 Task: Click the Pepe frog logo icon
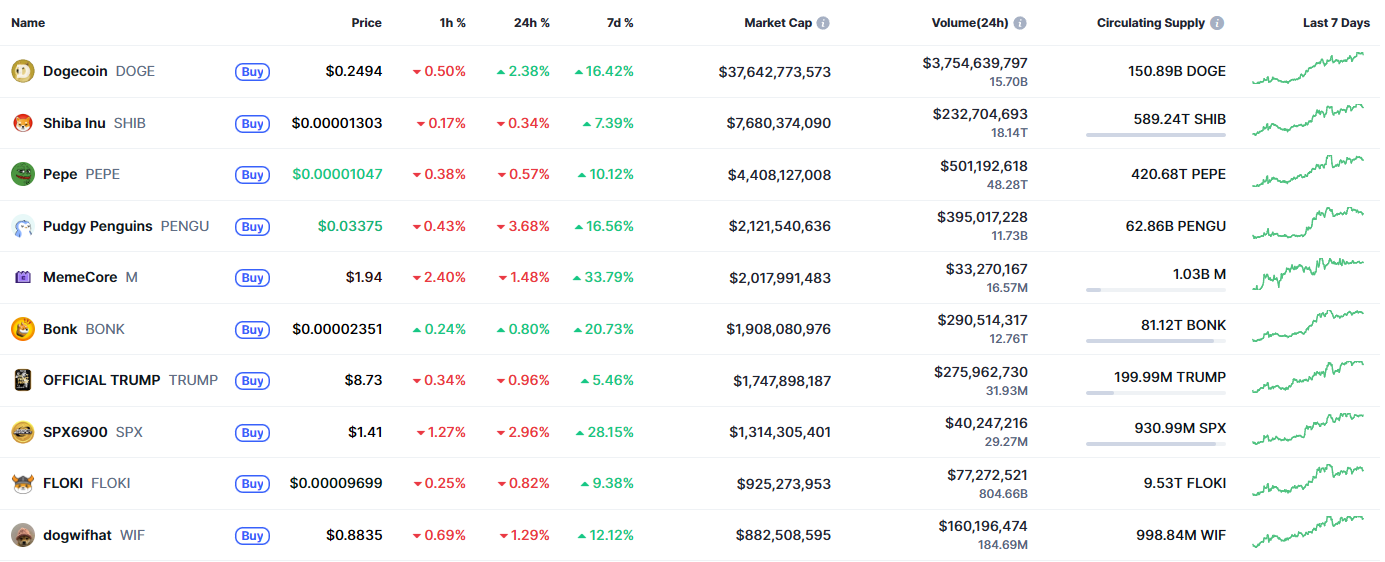click(x=22, y=174)
